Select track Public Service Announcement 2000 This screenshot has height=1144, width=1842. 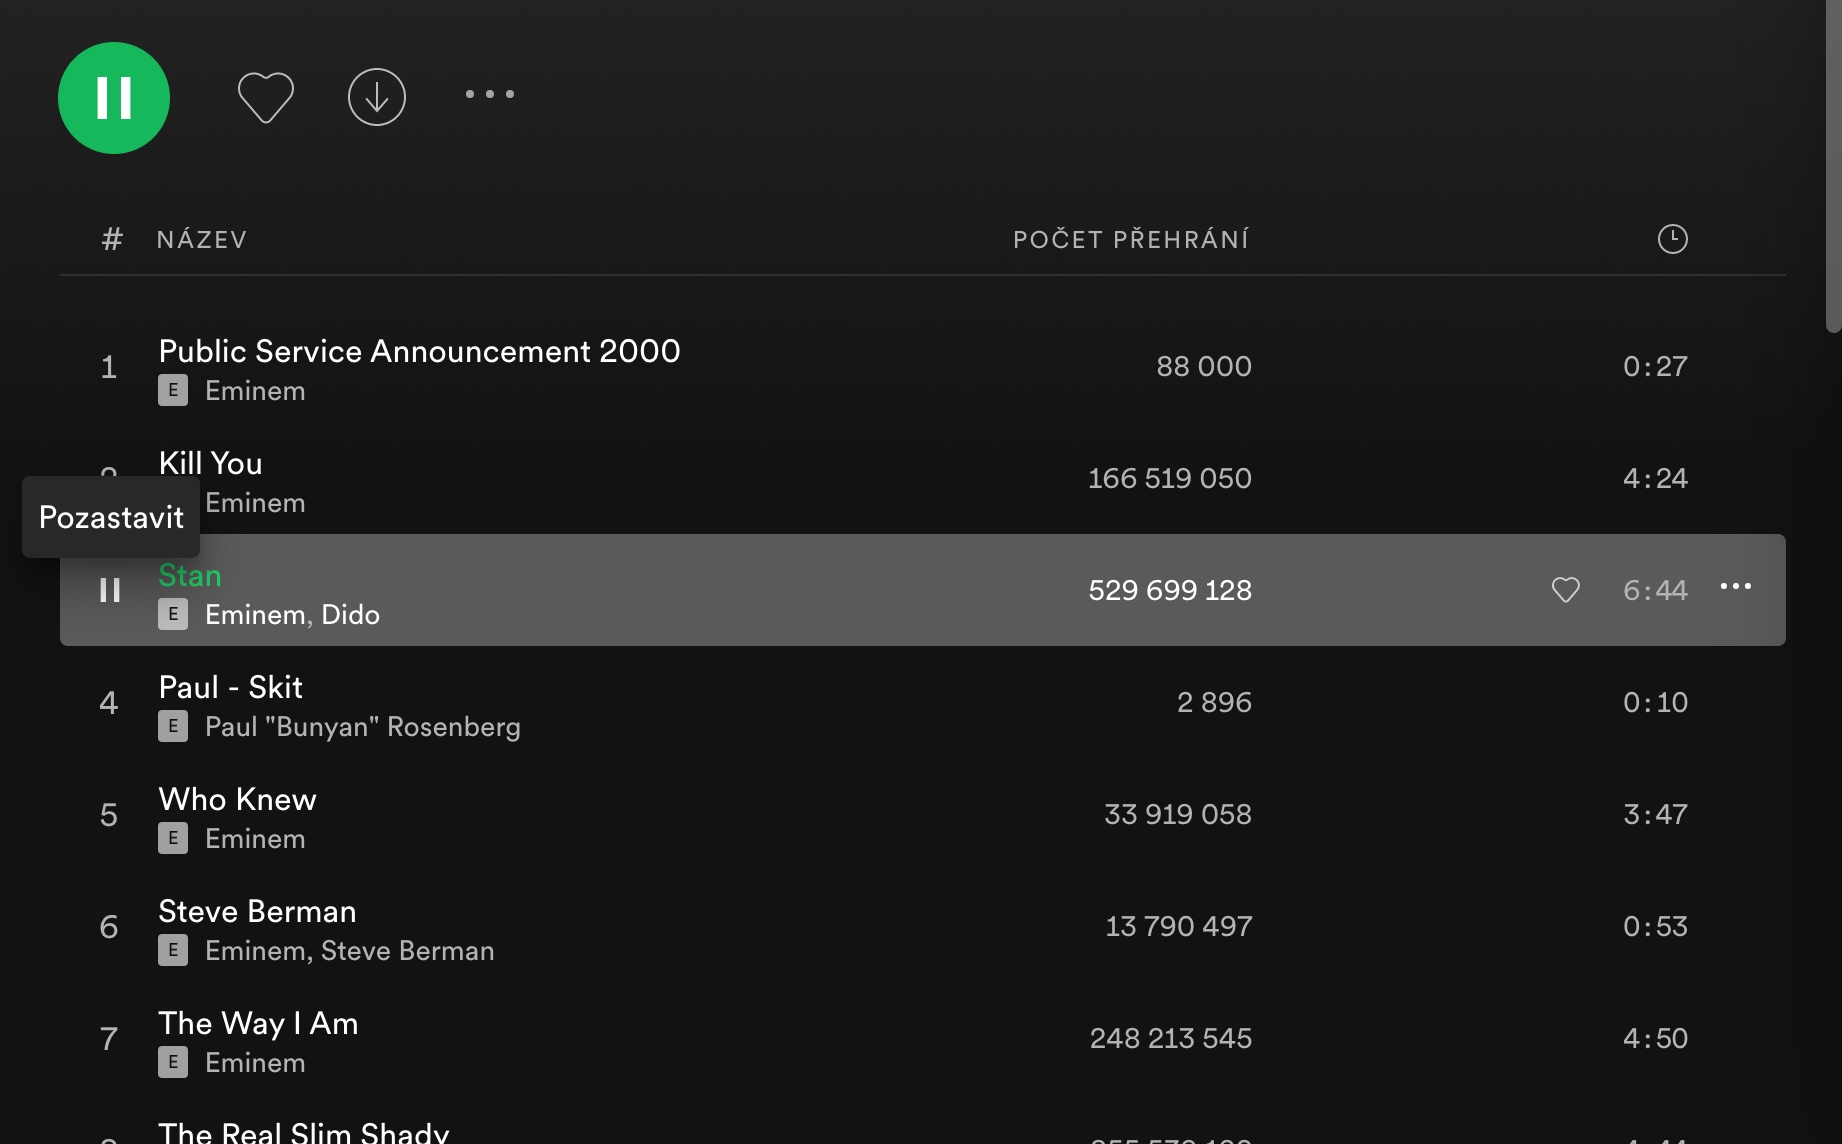(x=419, y=352)
